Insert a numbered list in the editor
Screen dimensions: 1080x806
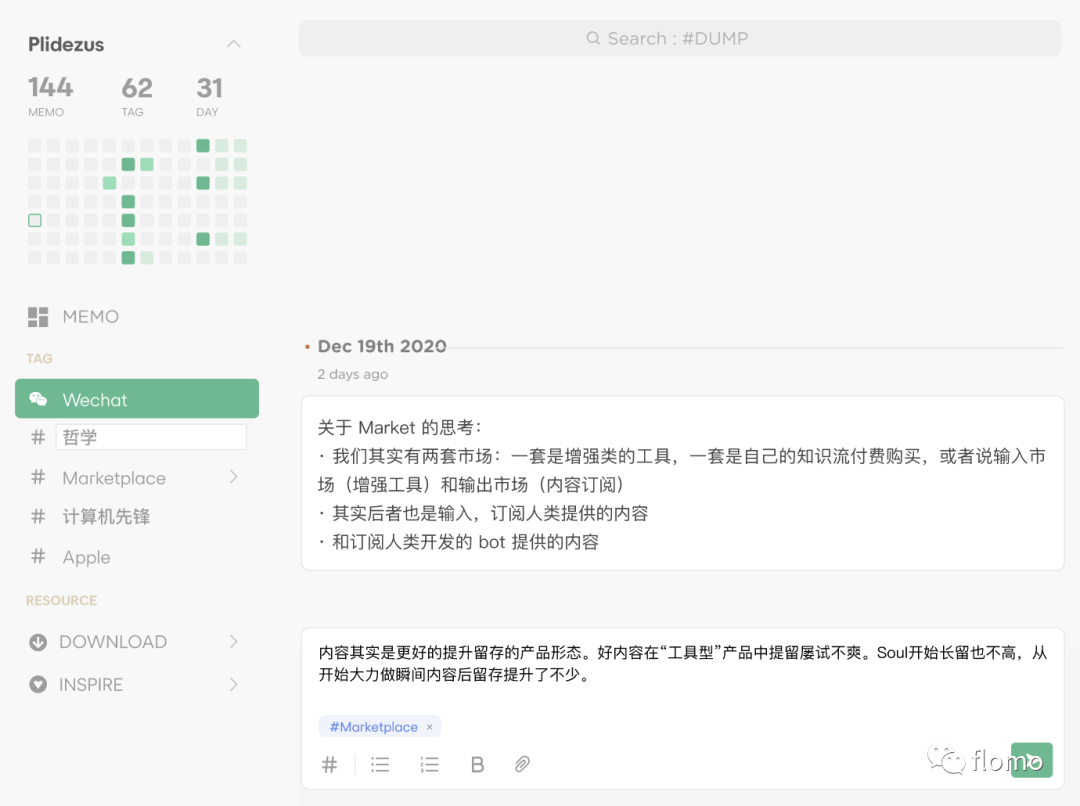[x=429, y=764]
